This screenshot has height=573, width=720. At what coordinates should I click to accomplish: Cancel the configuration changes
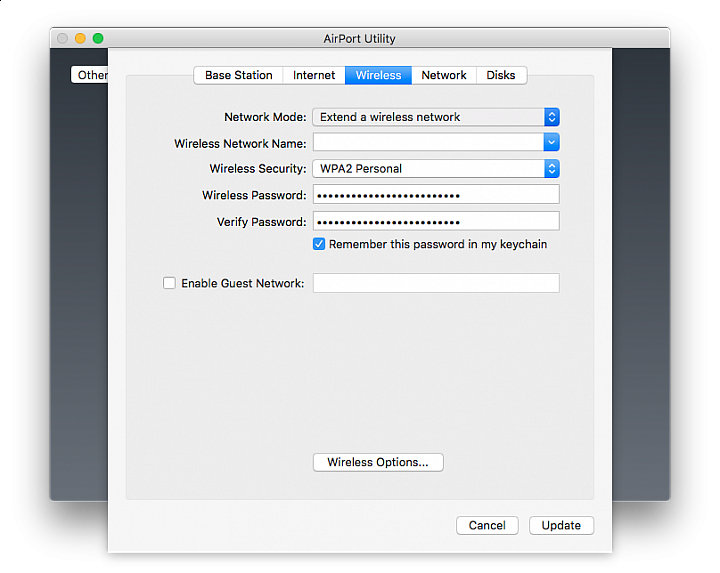(487, 525)
